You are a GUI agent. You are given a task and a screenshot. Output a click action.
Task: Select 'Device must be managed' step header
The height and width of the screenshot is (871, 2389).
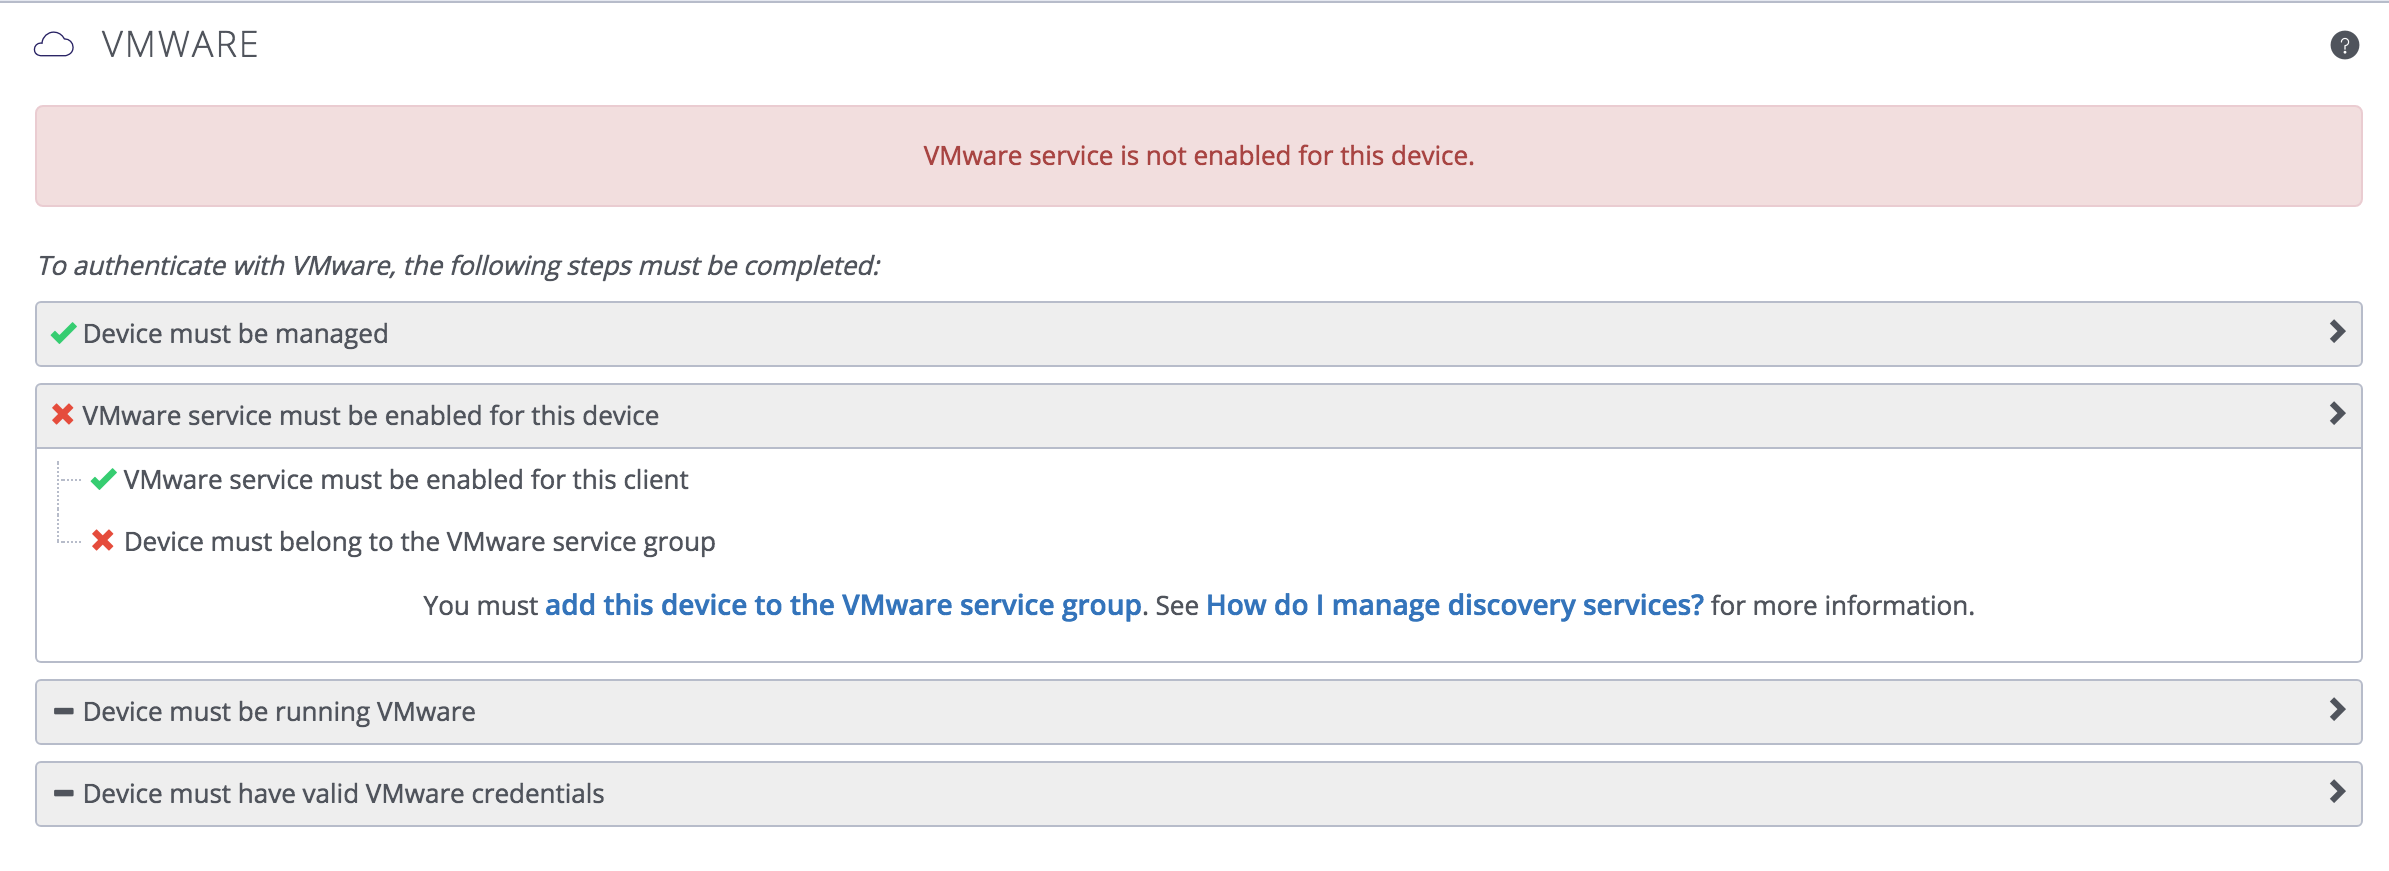[x=235, y=334]
